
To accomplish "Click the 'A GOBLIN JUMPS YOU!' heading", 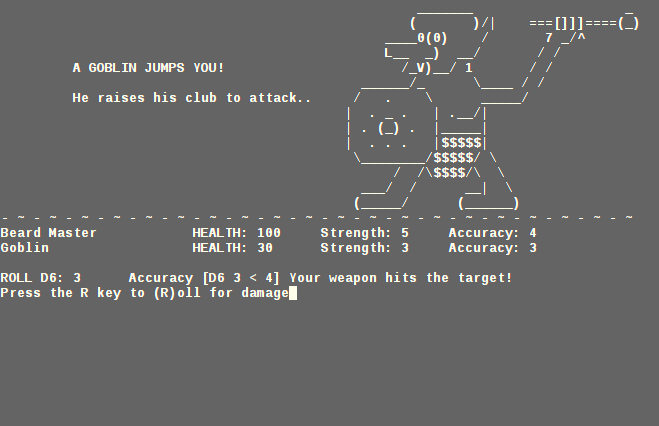I will click(148, 68).
